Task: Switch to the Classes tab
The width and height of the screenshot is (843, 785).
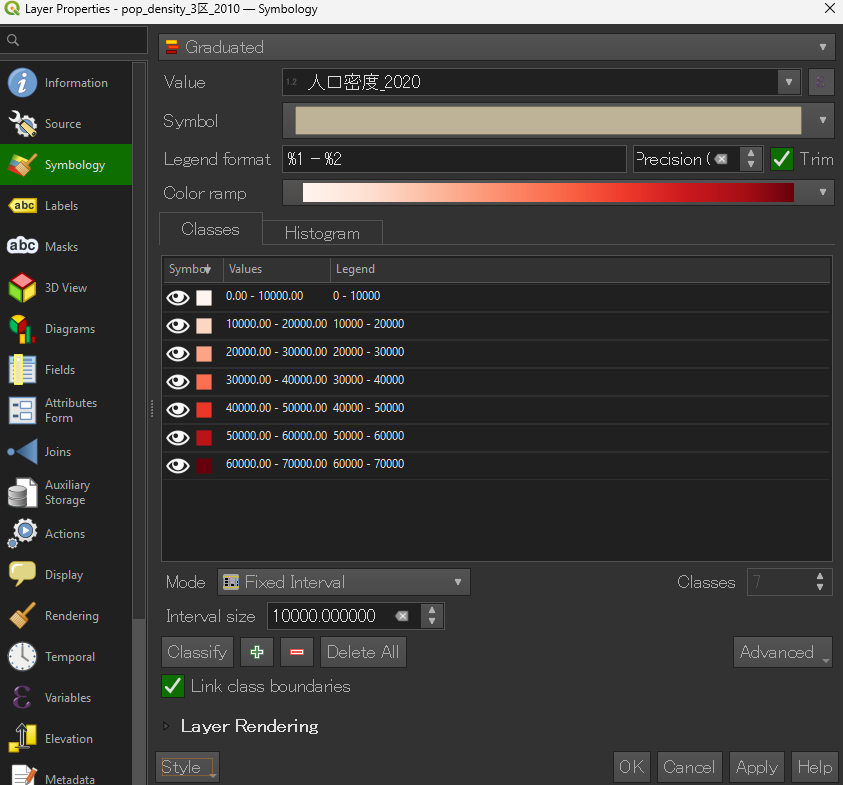Action: click(x=210, y=229)
